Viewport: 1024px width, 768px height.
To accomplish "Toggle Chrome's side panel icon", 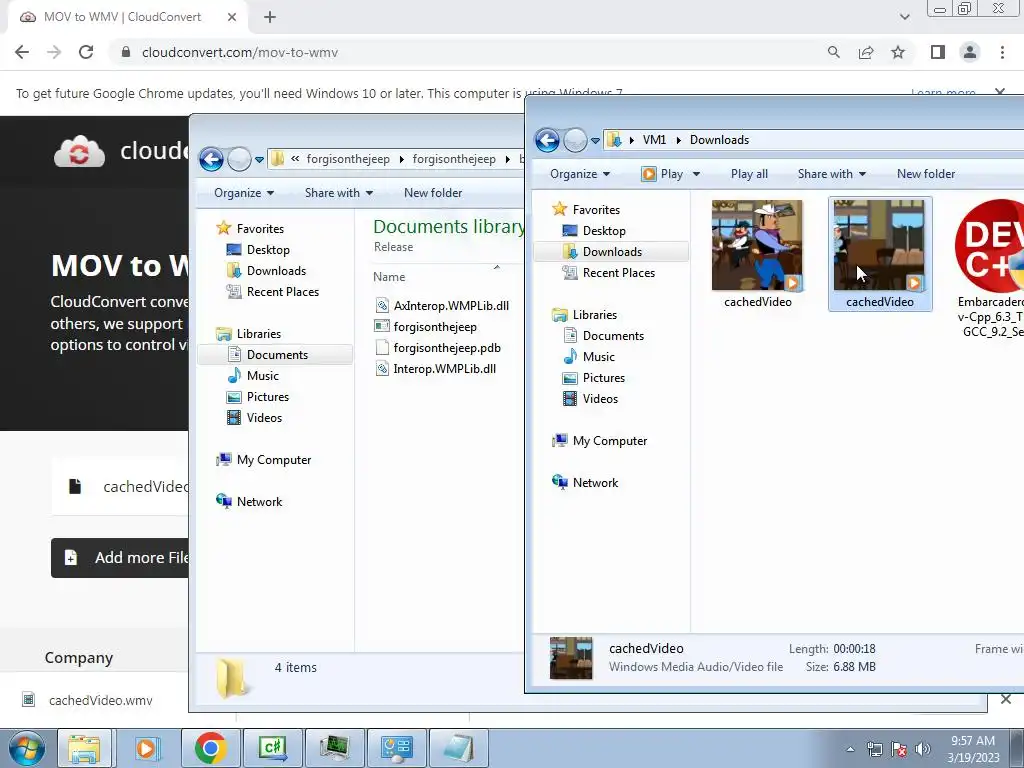I will tap(938, 52).
